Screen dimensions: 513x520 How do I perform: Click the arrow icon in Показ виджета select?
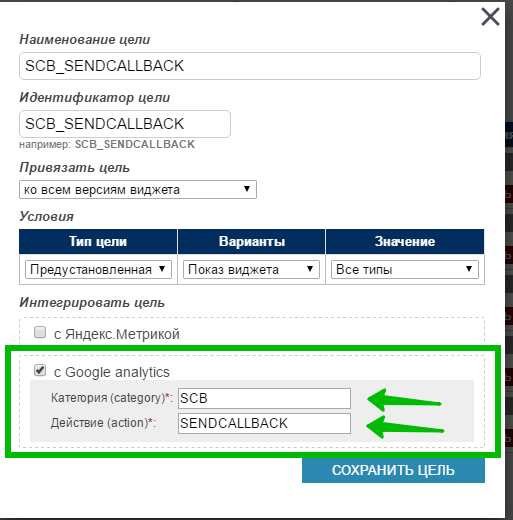[x=310, y=269]
